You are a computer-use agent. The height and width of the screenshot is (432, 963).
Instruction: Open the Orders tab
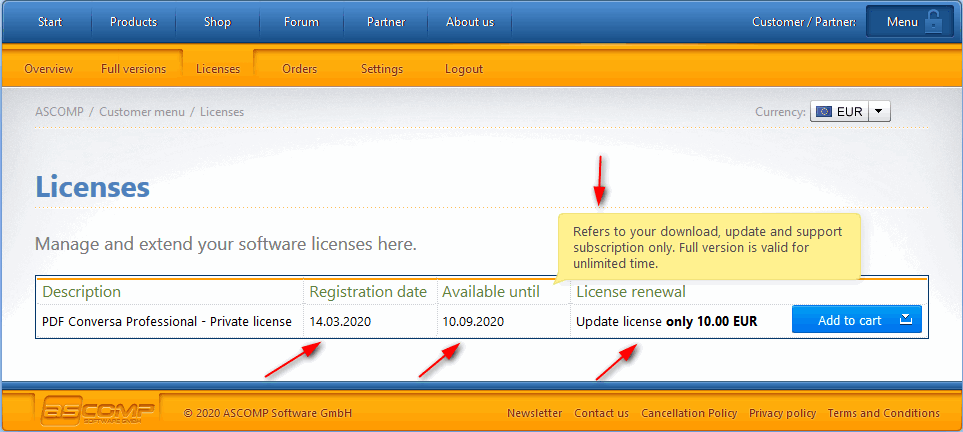click(x=300, y=69)
